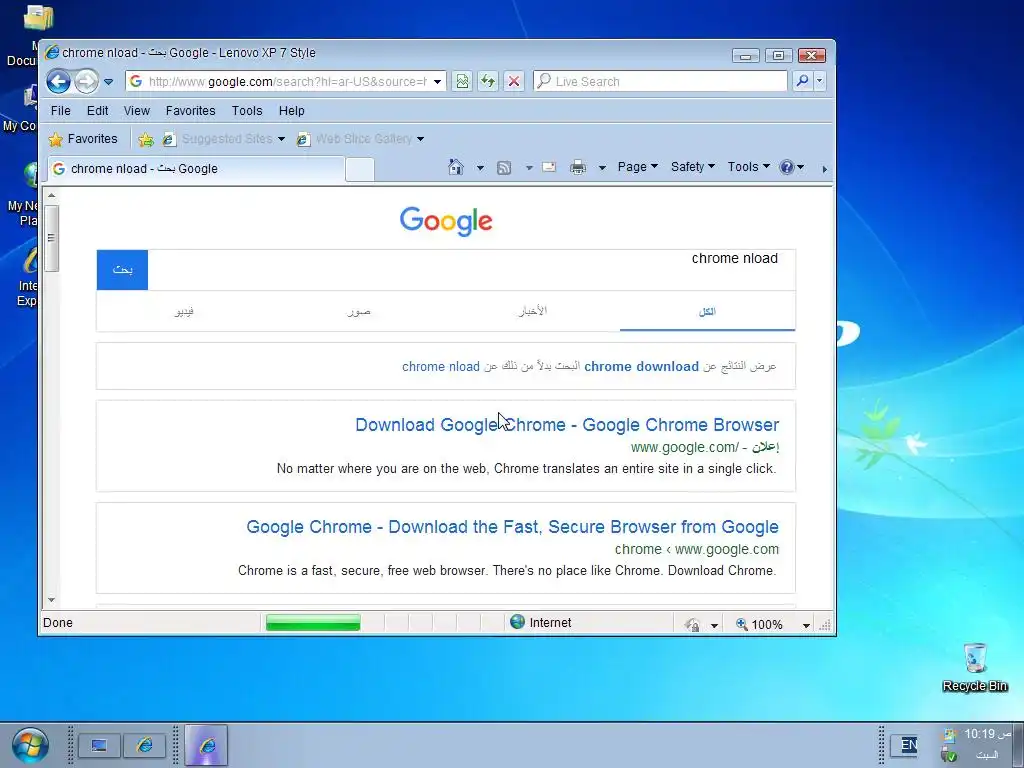Expand the command bar overflow chevron
This screenshot has width=1024, height=768.
coord(824,169)
